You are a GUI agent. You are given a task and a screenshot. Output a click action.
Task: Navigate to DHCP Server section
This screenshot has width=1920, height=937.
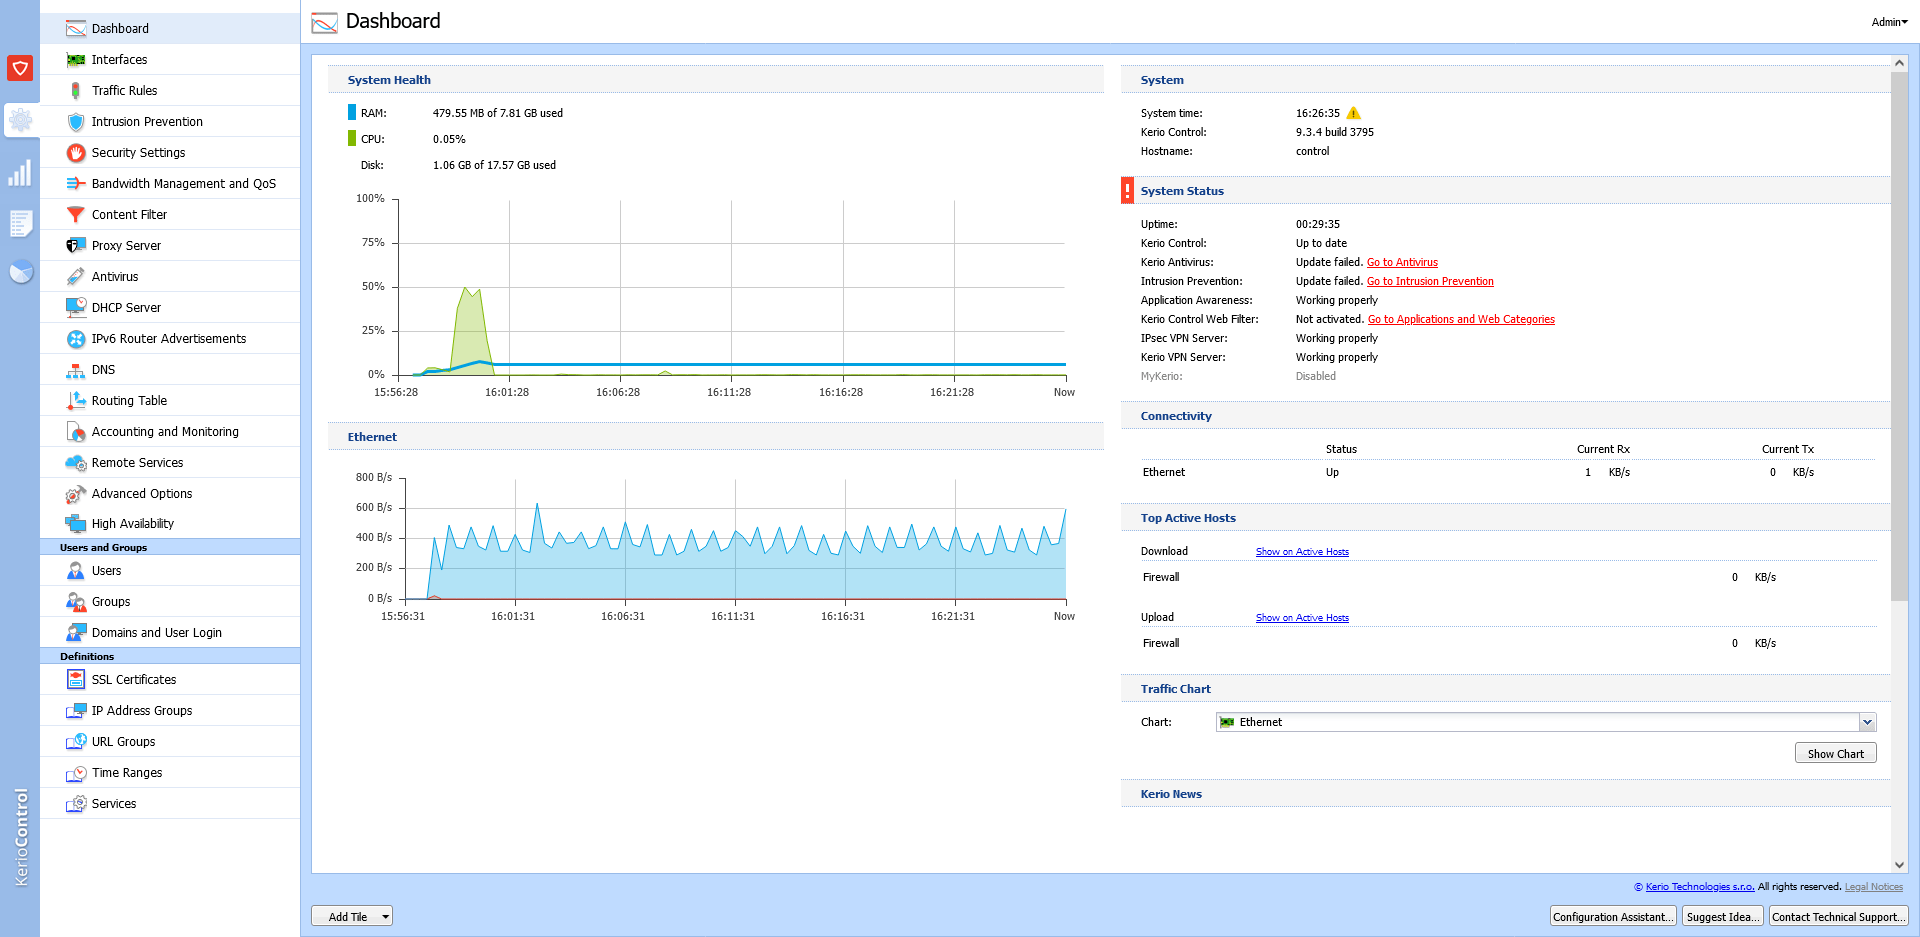pyautogui.click(x=126, y=308)
